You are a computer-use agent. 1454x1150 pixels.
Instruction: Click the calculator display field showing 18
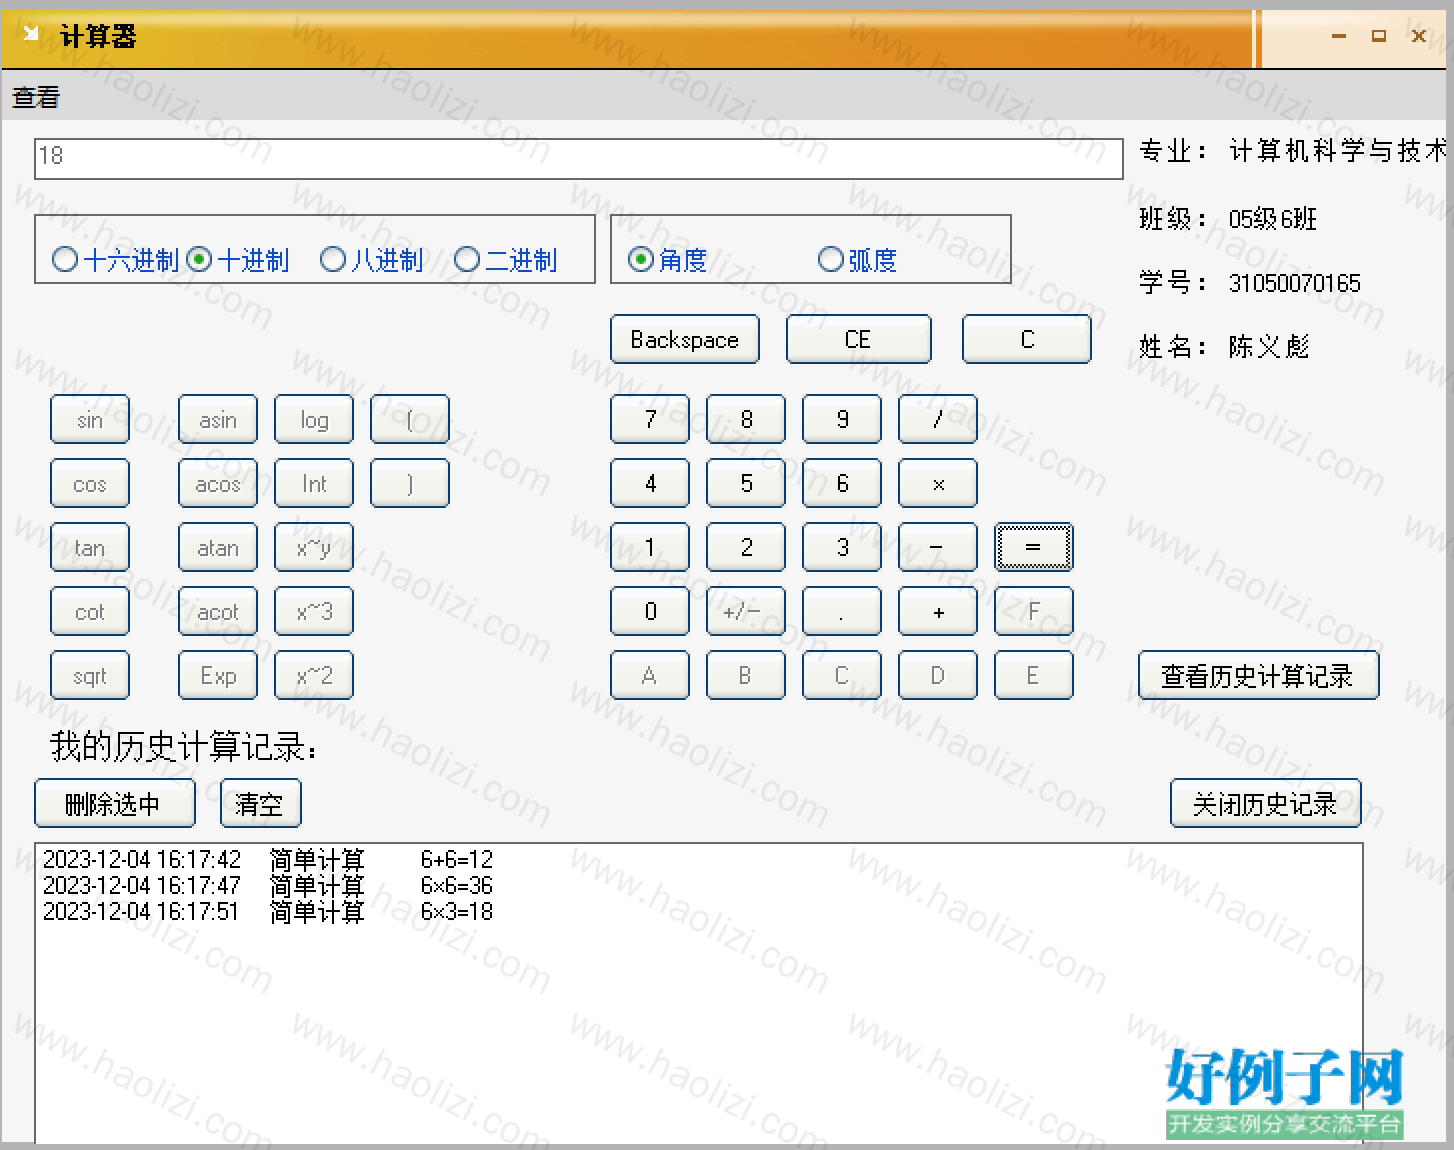click(x=579, y=158)
